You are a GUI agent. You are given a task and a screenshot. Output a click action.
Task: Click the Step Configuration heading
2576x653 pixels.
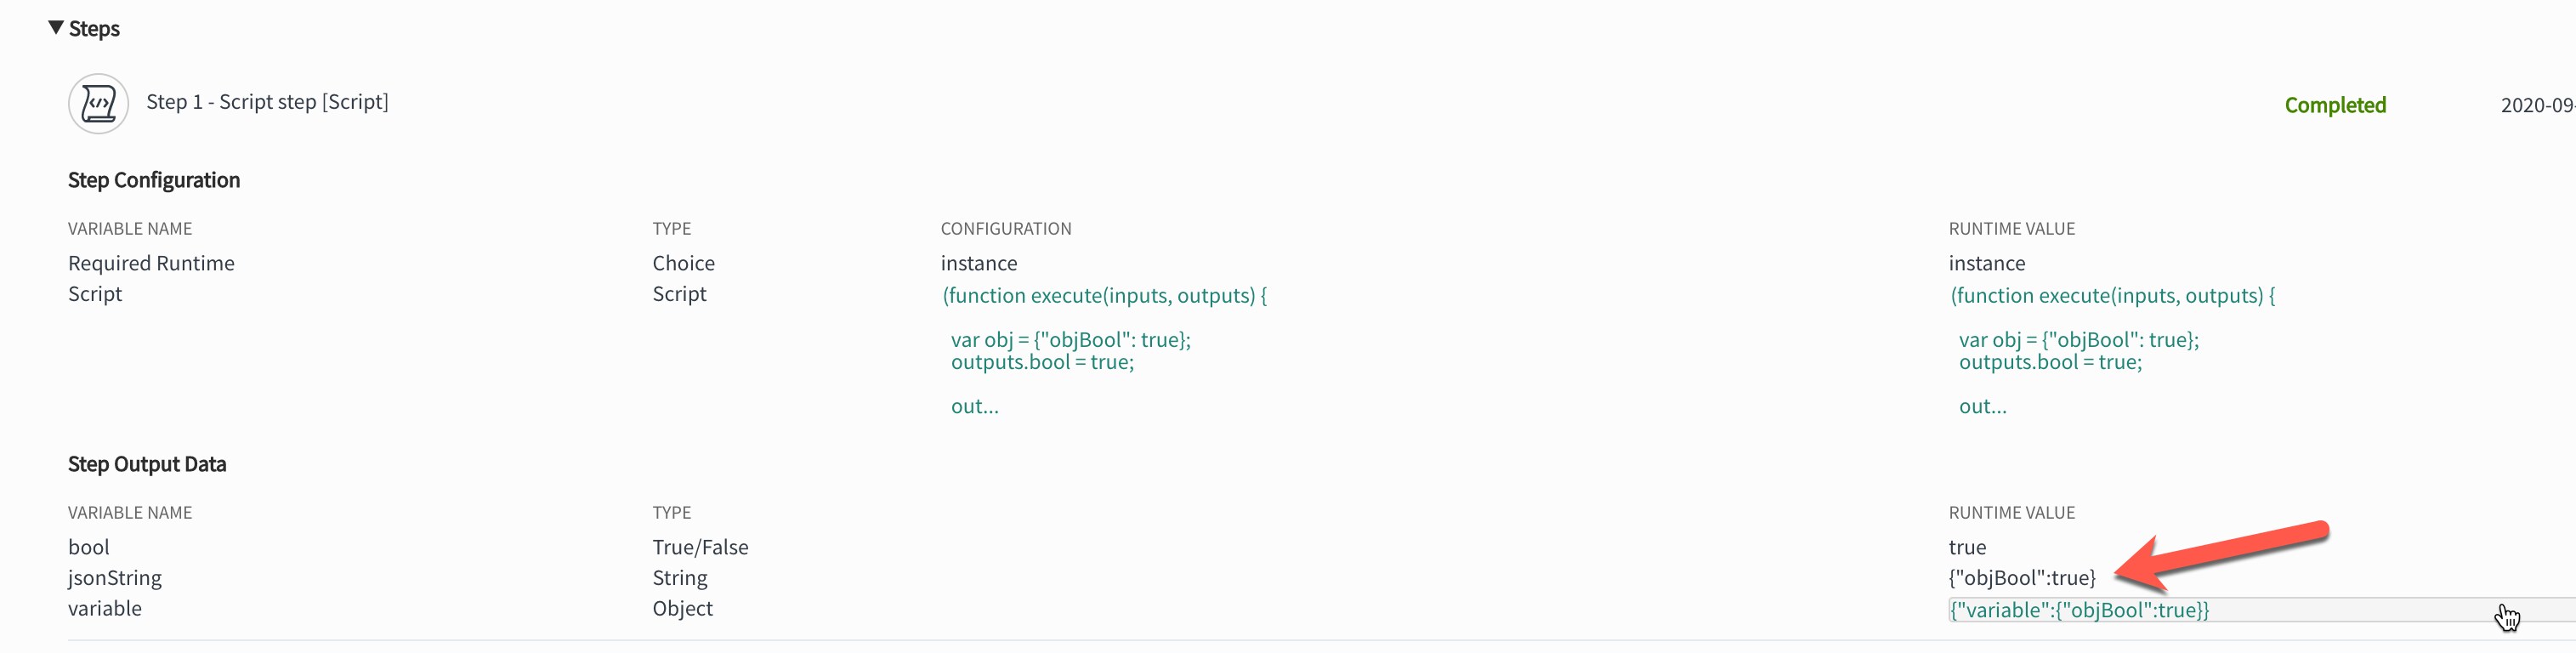pos(154,180)
